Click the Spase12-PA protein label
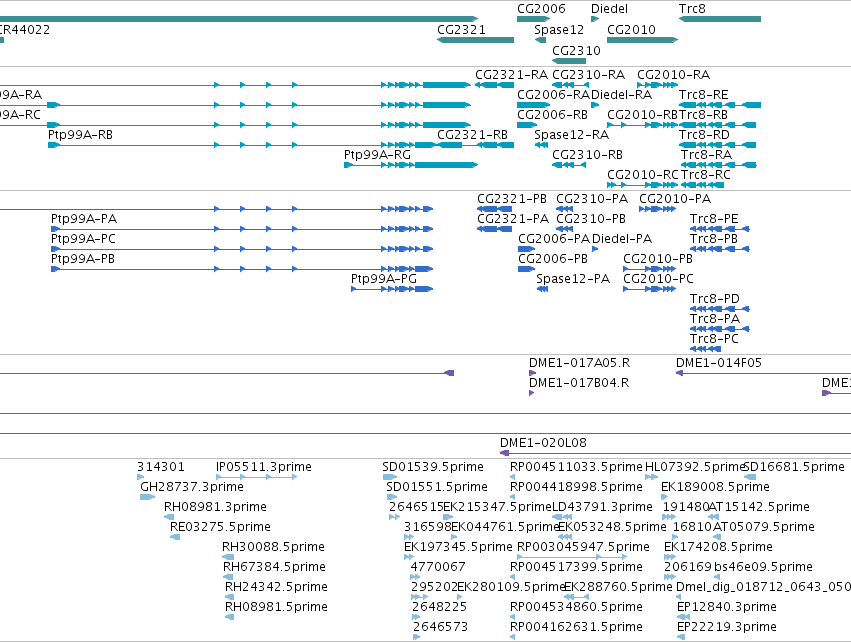This screenshot has width=851, height=642. pos(573,279)
